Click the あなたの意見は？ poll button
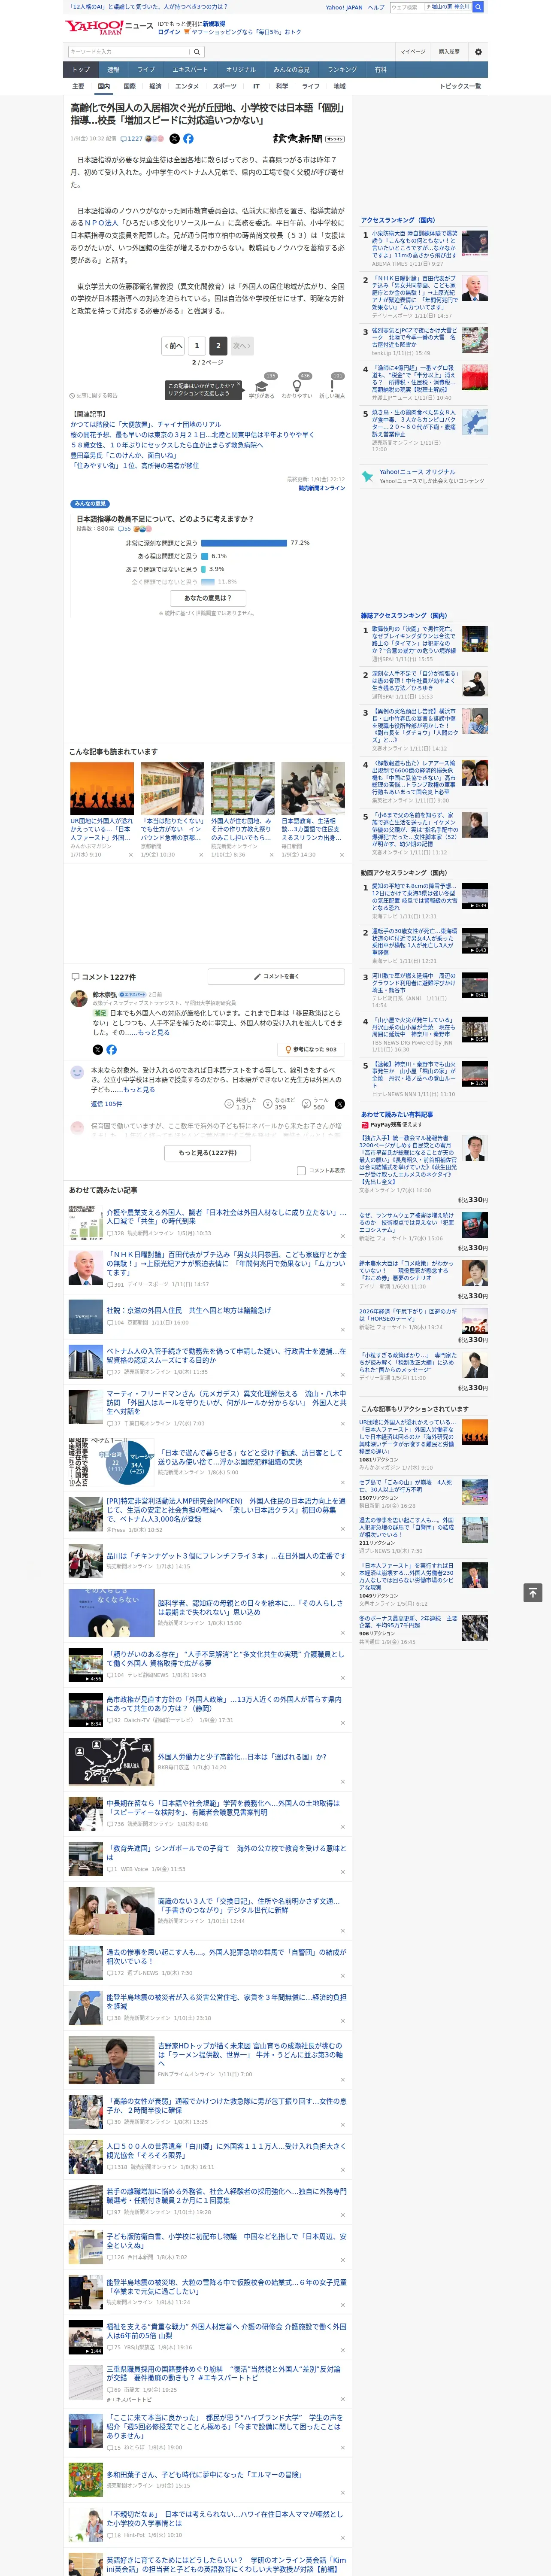The height and width of the screenshot is (2576, 551). 208,597
